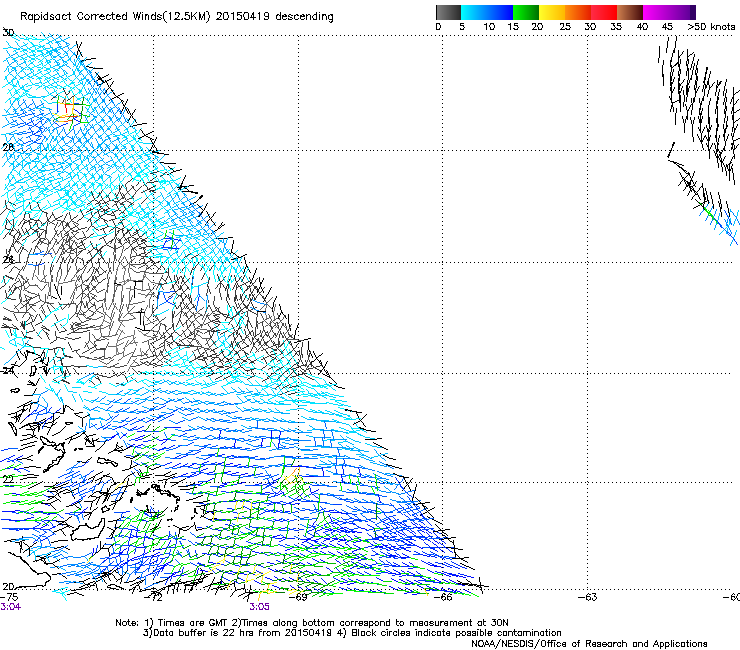This screenshot has height=650, width=740.
Task: Click the '10' color scale label
Action: tap(489, 26)
